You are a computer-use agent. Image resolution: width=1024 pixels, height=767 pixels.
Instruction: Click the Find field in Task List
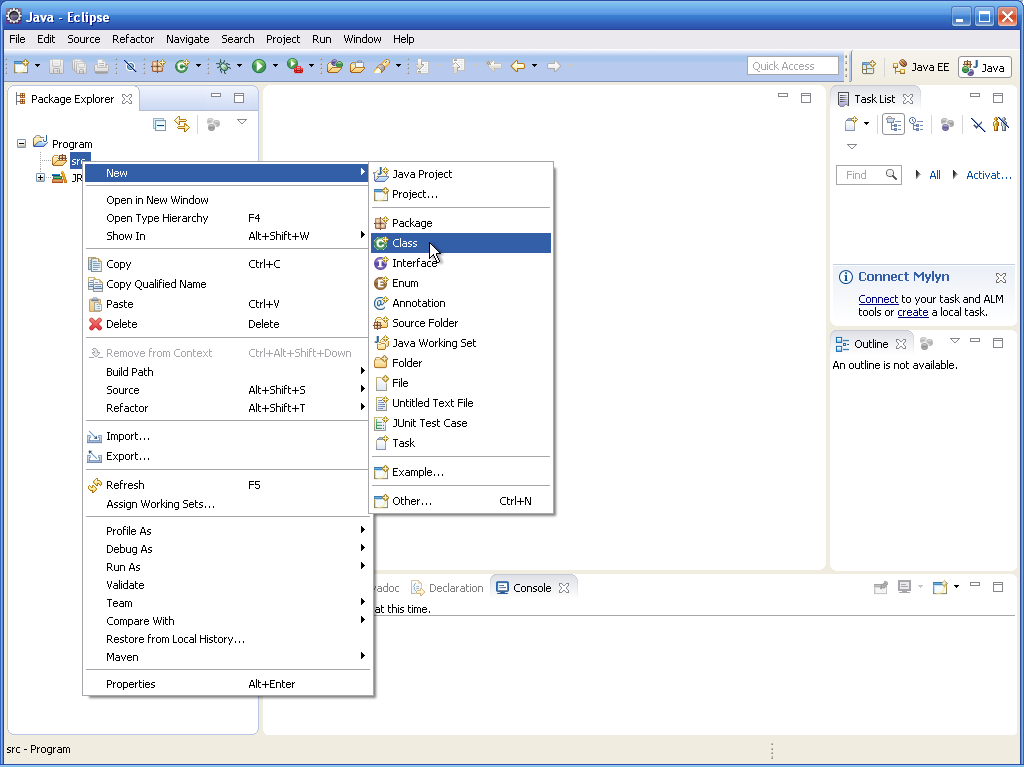869,175
